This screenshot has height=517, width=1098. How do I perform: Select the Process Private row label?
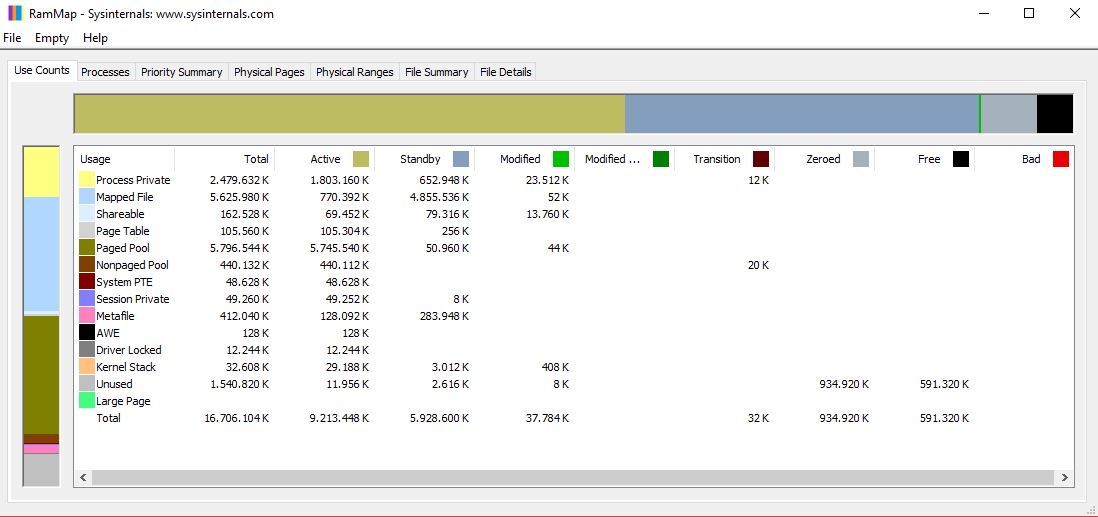coord(133,180)
